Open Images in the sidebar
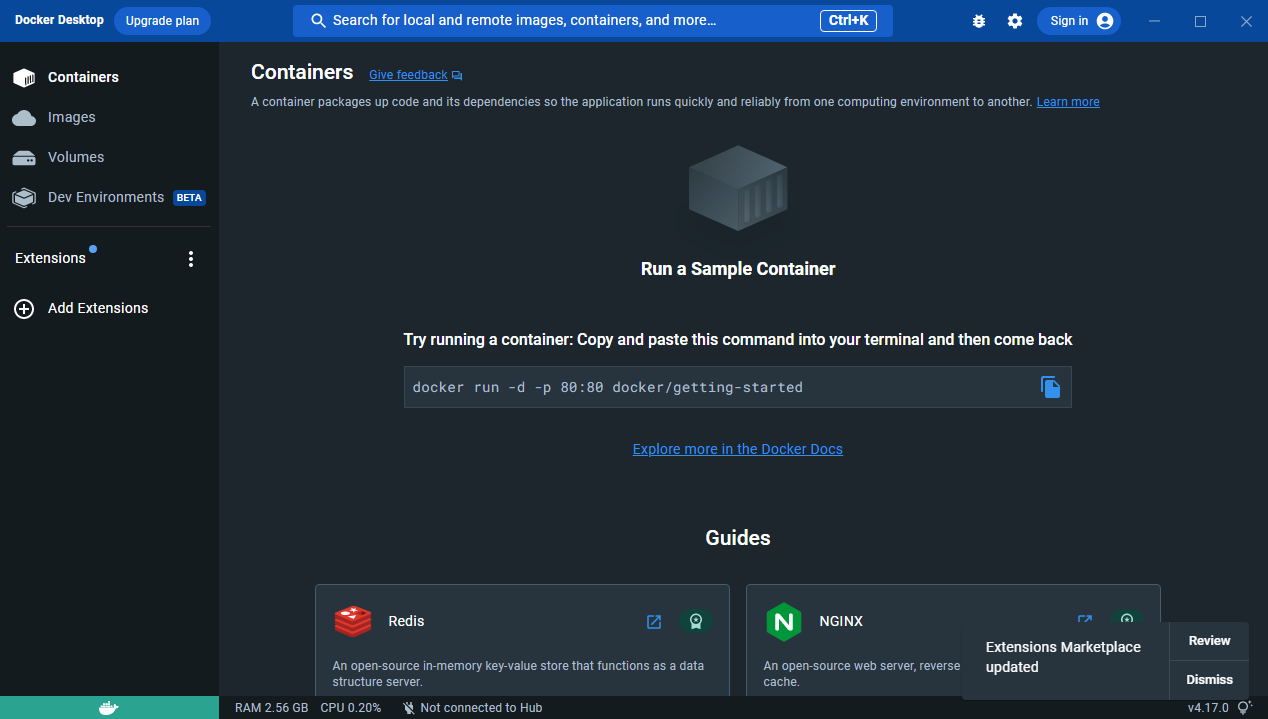The height and width of the screenshot is (719, 1268). [x=109, y=117]
